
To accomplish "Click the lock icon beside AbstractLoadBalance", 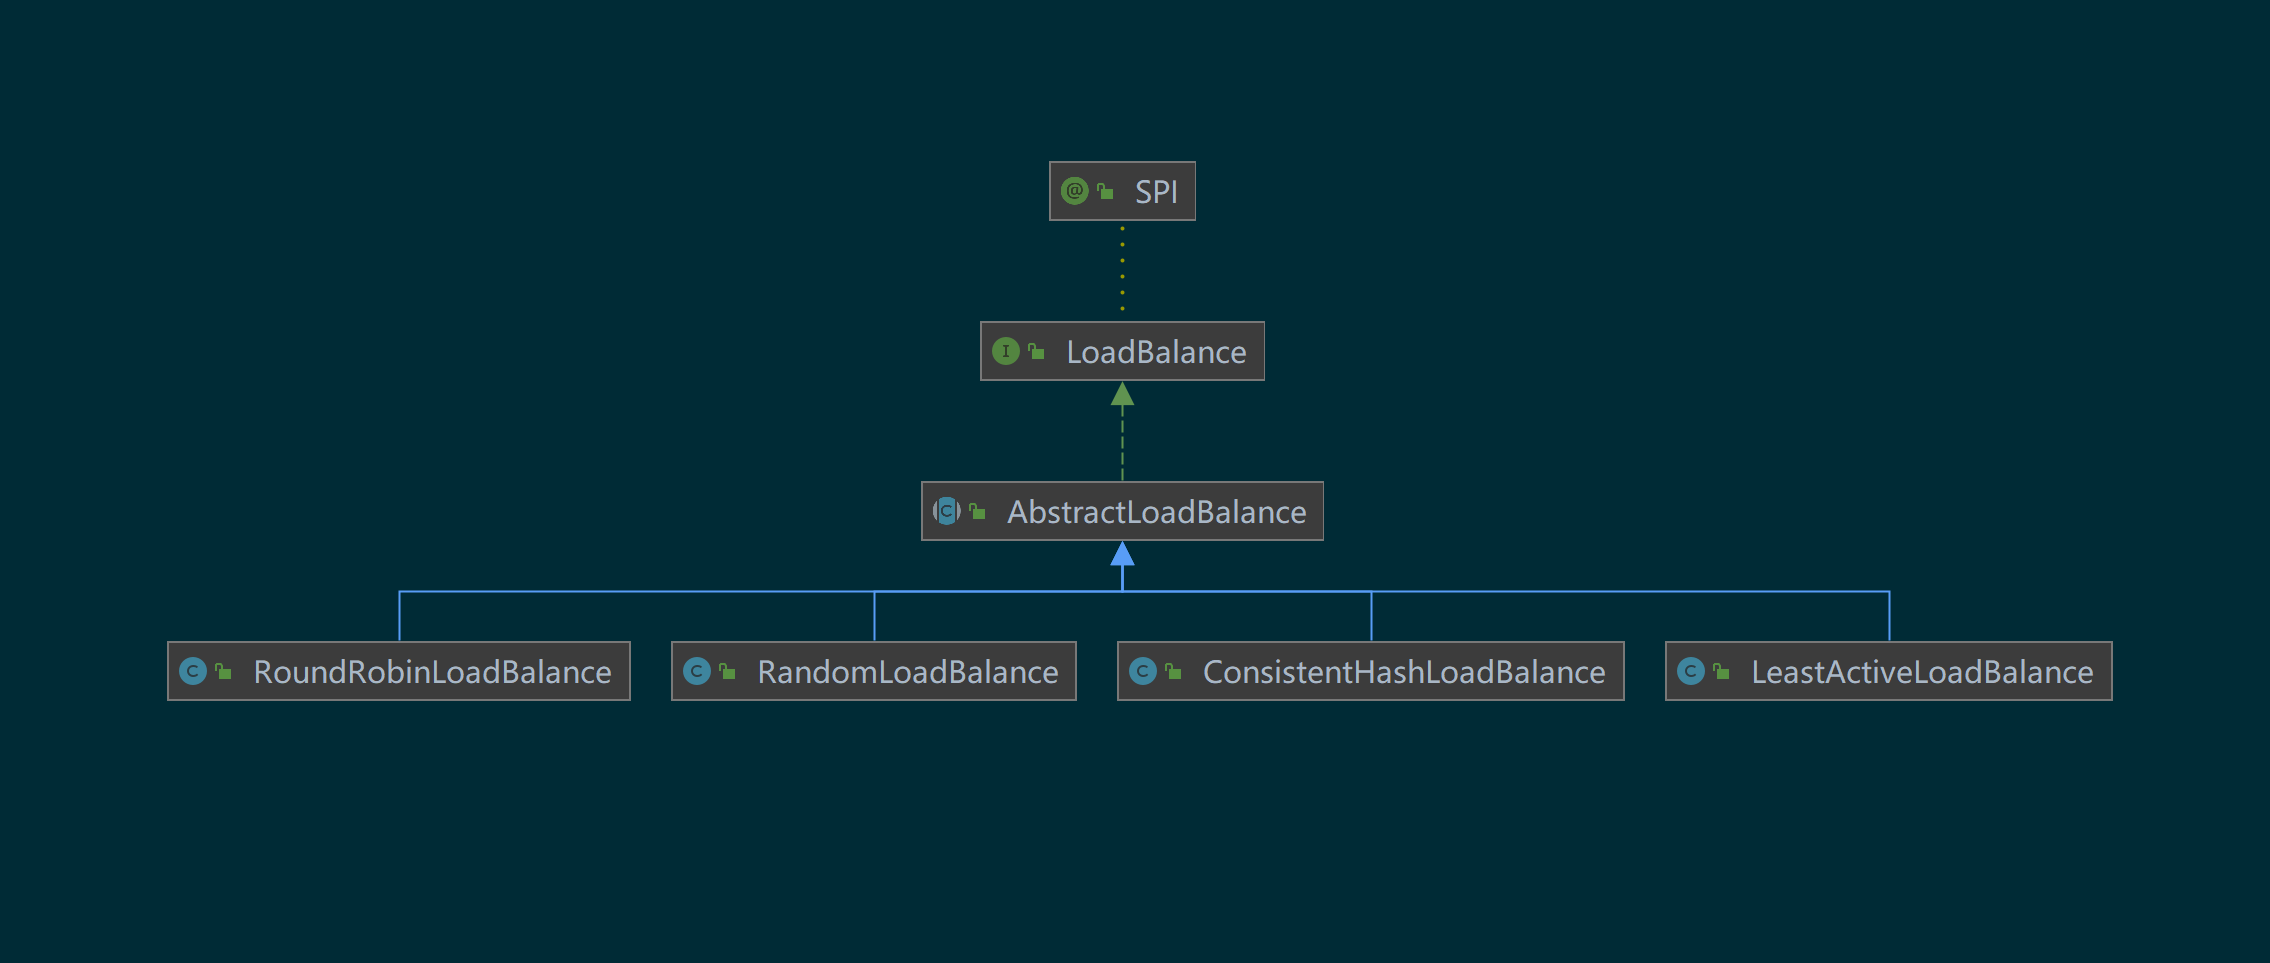I will coord(977,511).
